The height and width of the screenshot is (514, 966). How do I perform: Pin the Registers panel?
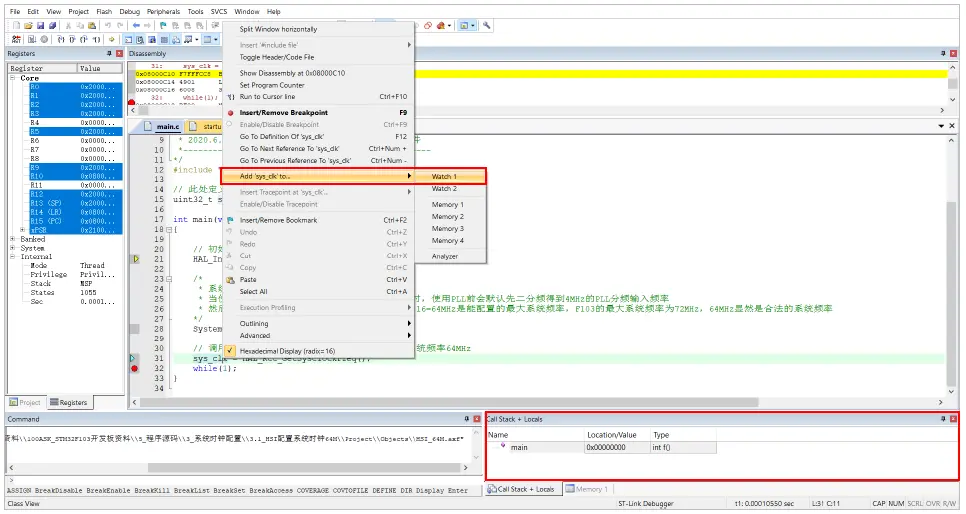click(109, 53)
